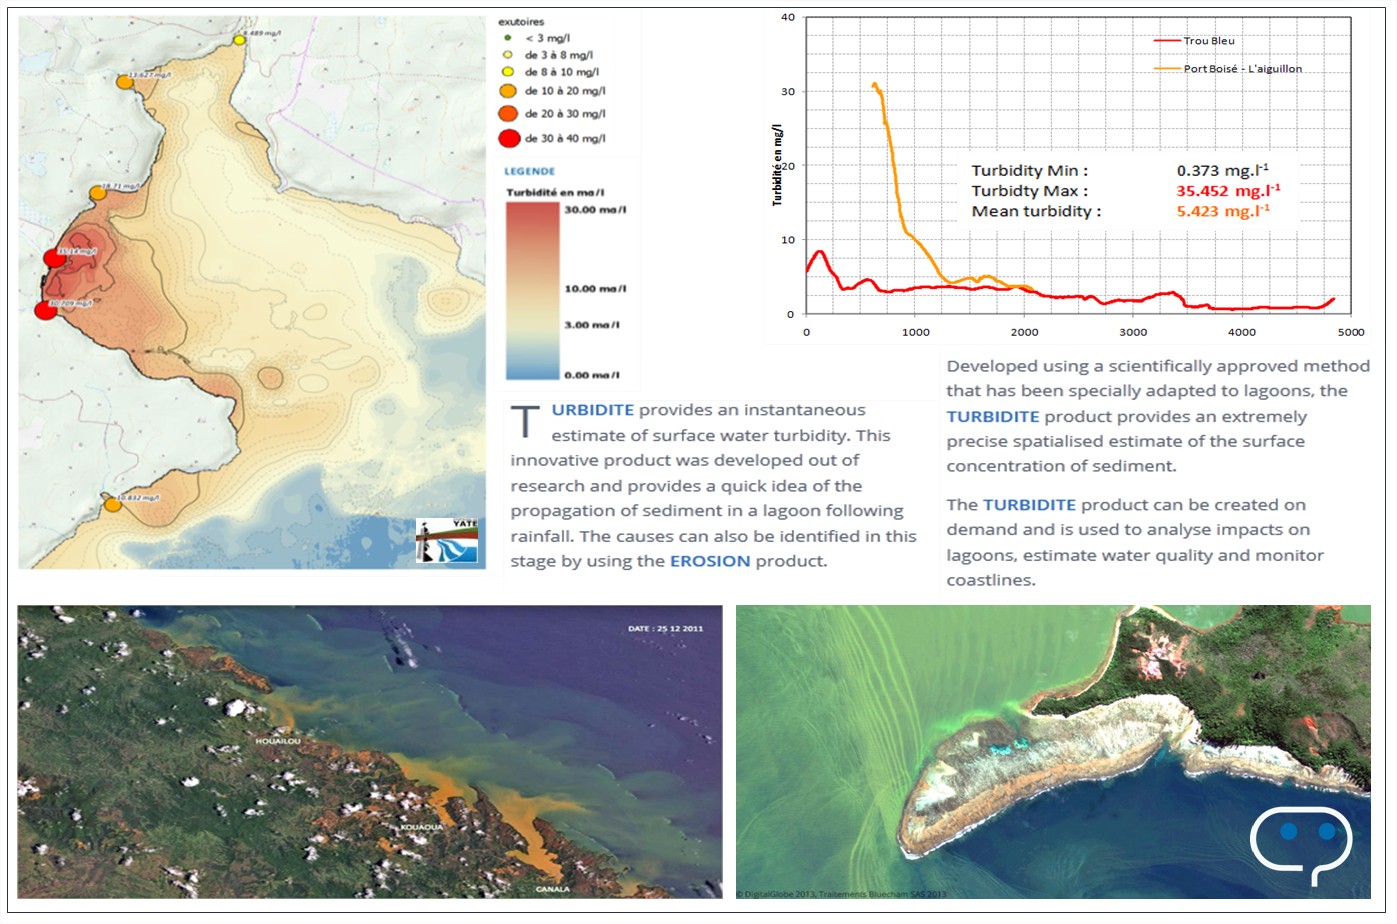The height and width of the screenshot is (924, 1397).
Task: Click the 'HOUAILOU' place label
Action: [x=277, y=741]
